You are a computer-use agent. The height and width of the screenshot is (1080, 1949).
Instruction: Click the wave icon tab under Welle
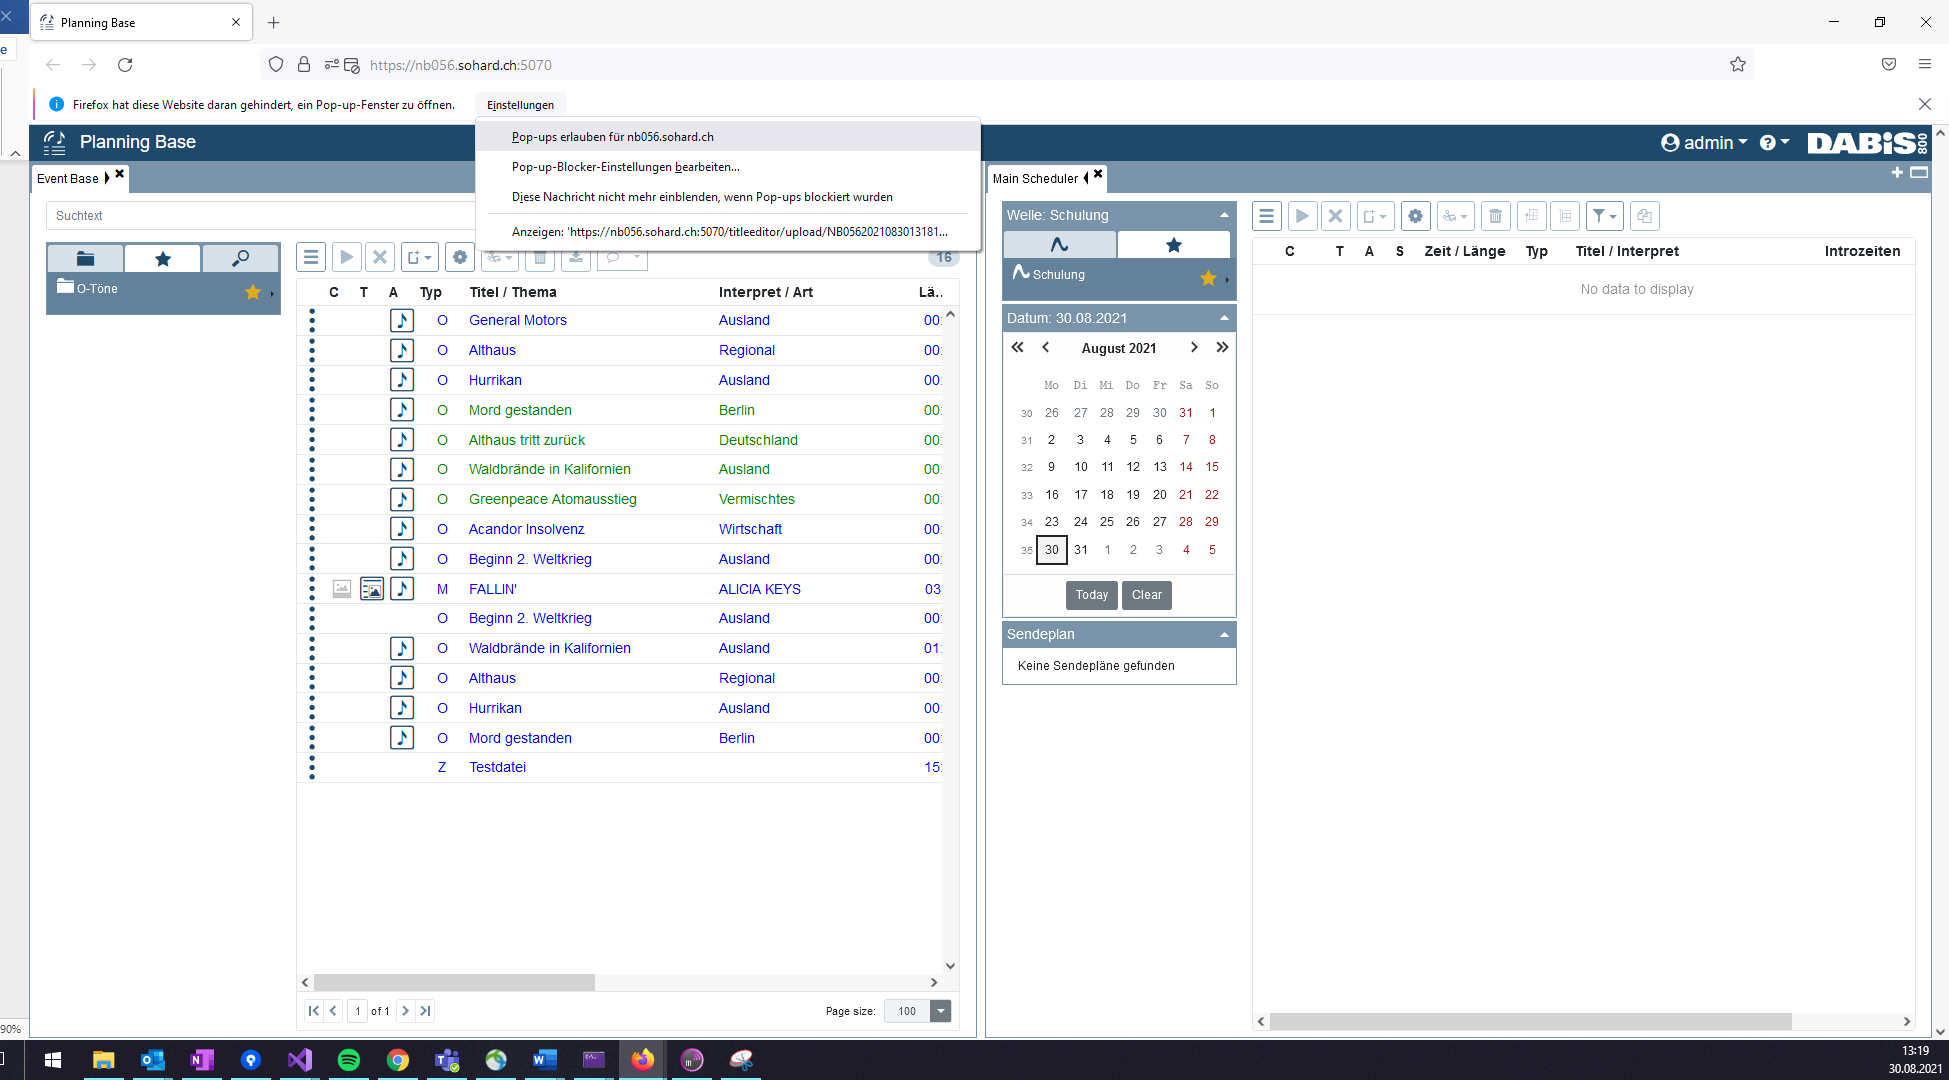[x=1059, y=244]
